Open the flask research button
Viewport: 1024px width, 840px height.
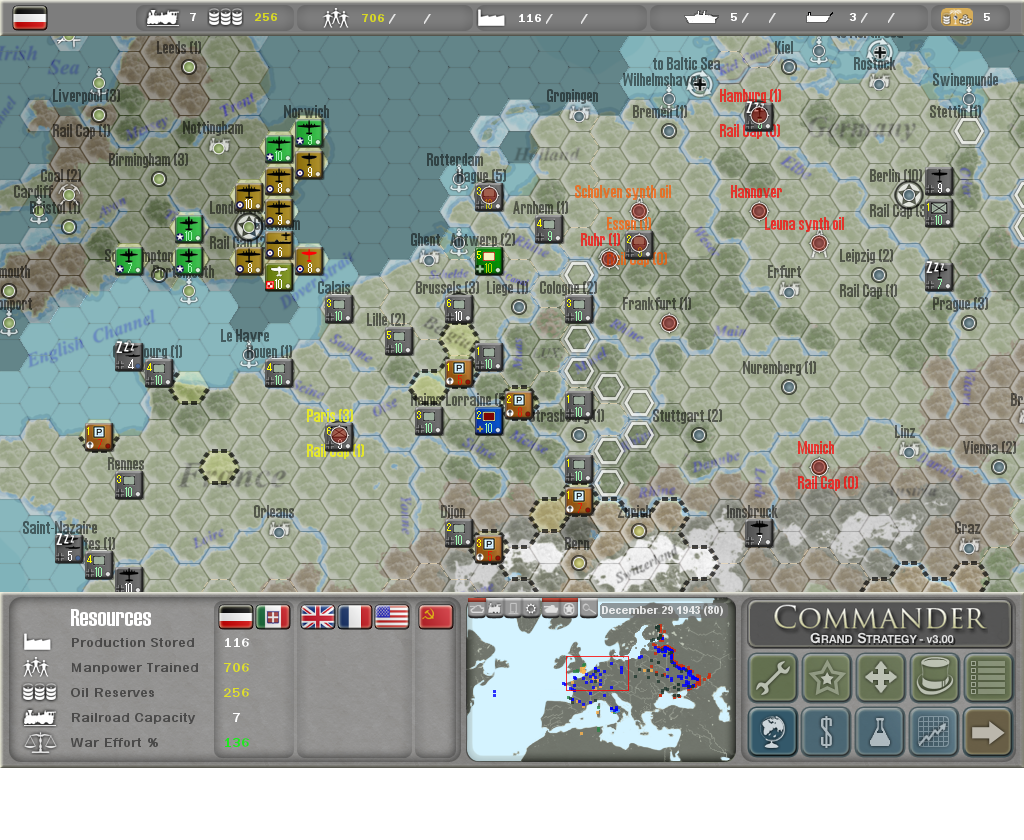point(880,732)
